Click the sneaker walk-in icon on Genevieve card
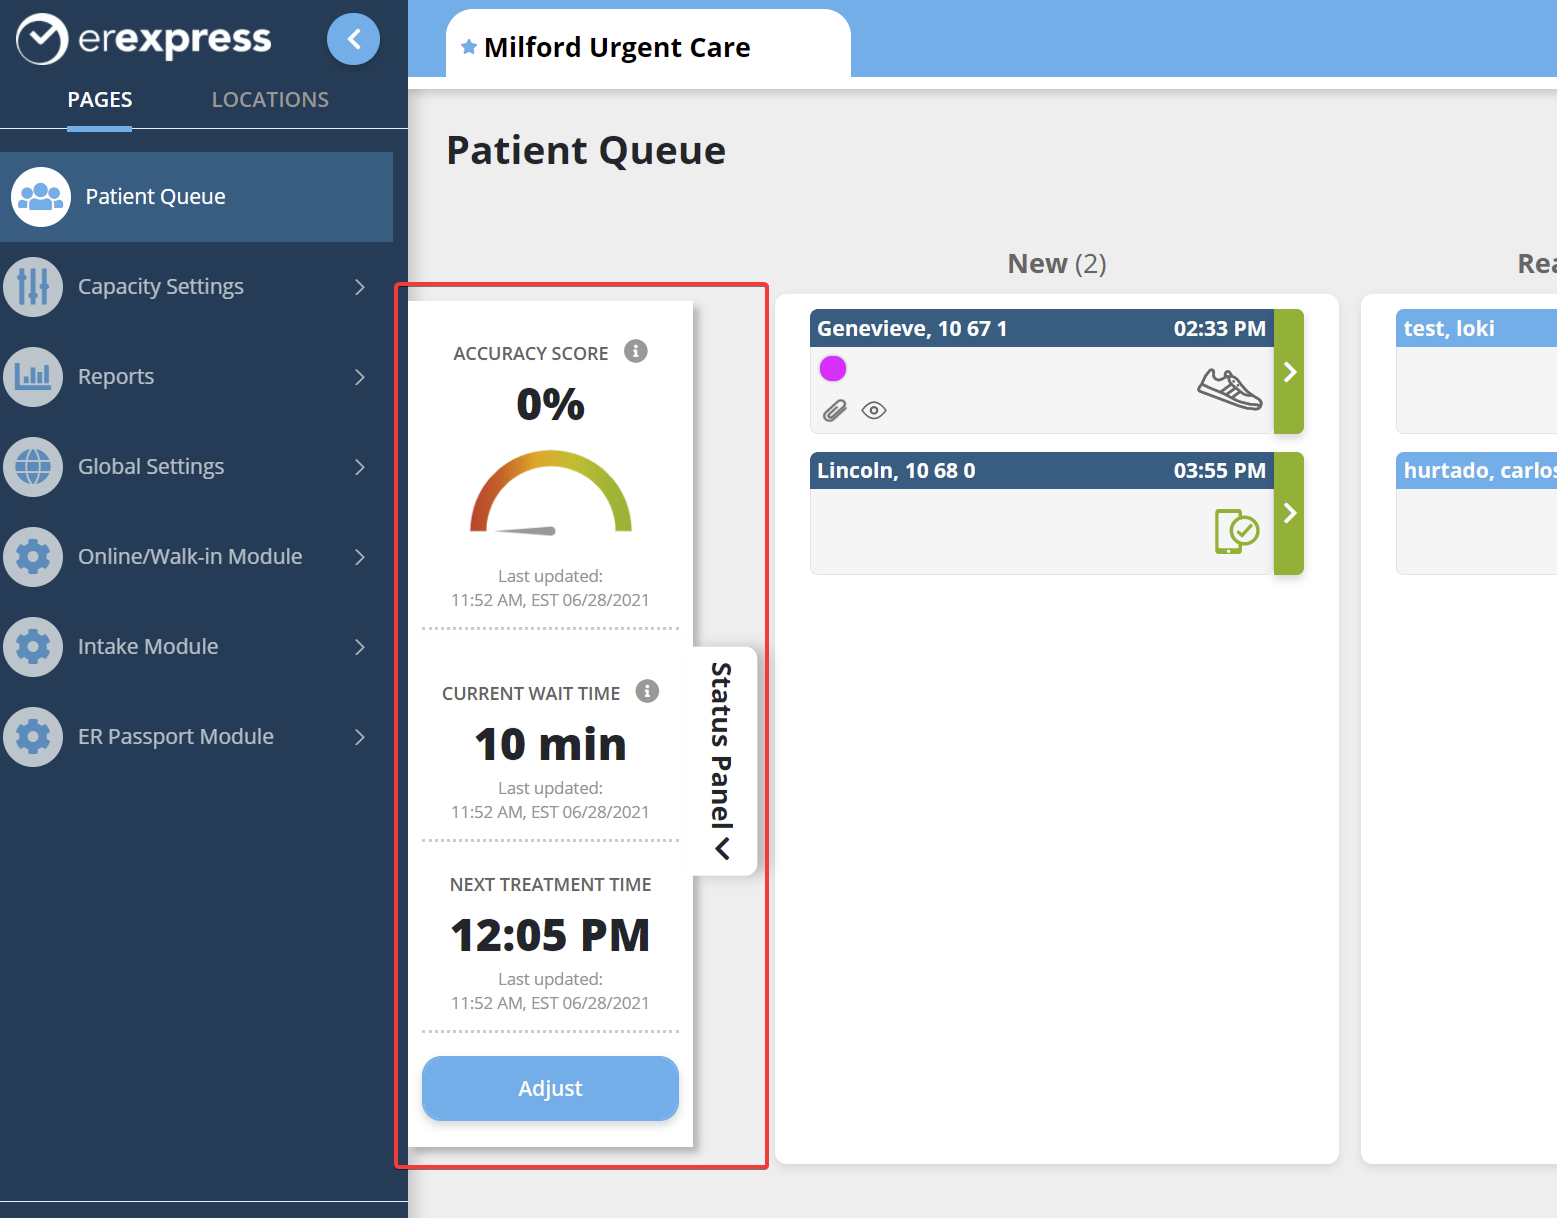Image resolution: width=1557 pixels, height=1218 pixels. (1229, 389)
